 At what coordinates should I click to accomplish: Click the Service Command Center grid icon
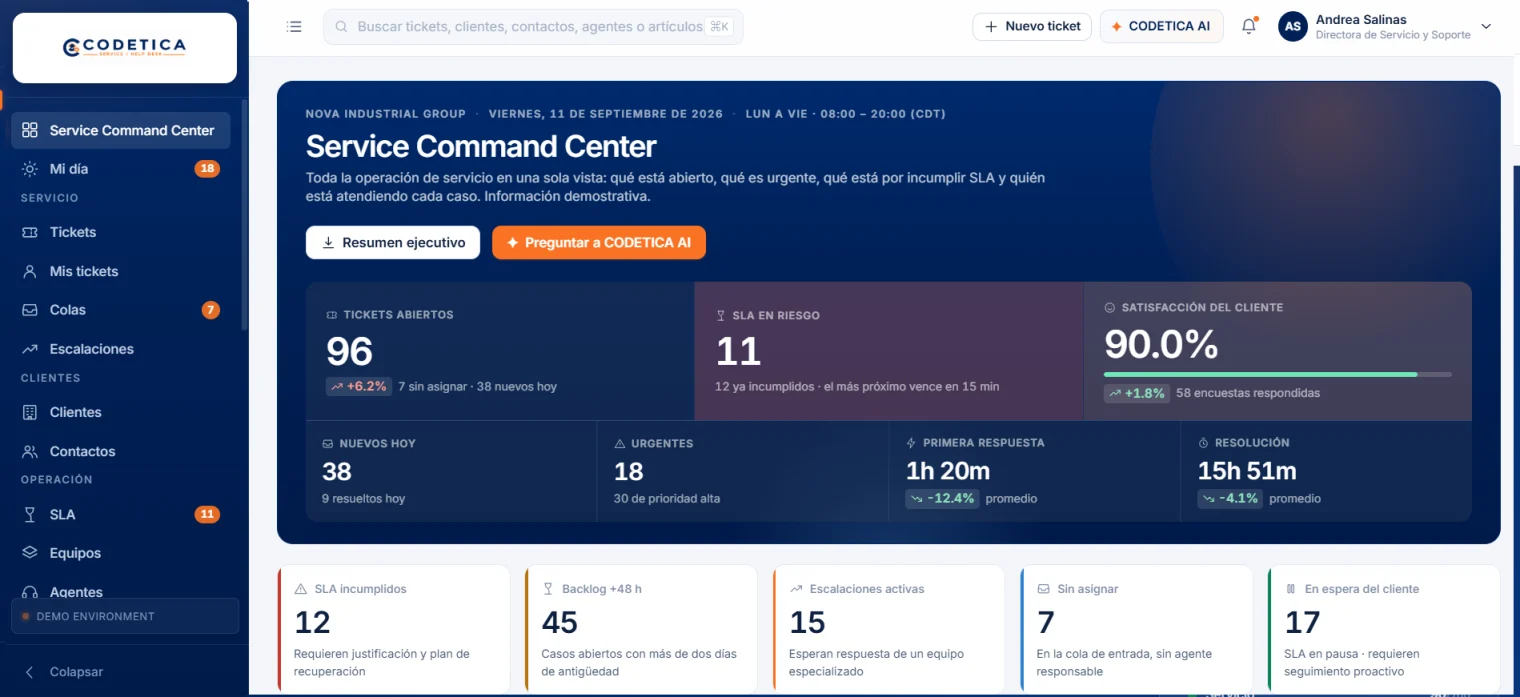click(30, 130)
